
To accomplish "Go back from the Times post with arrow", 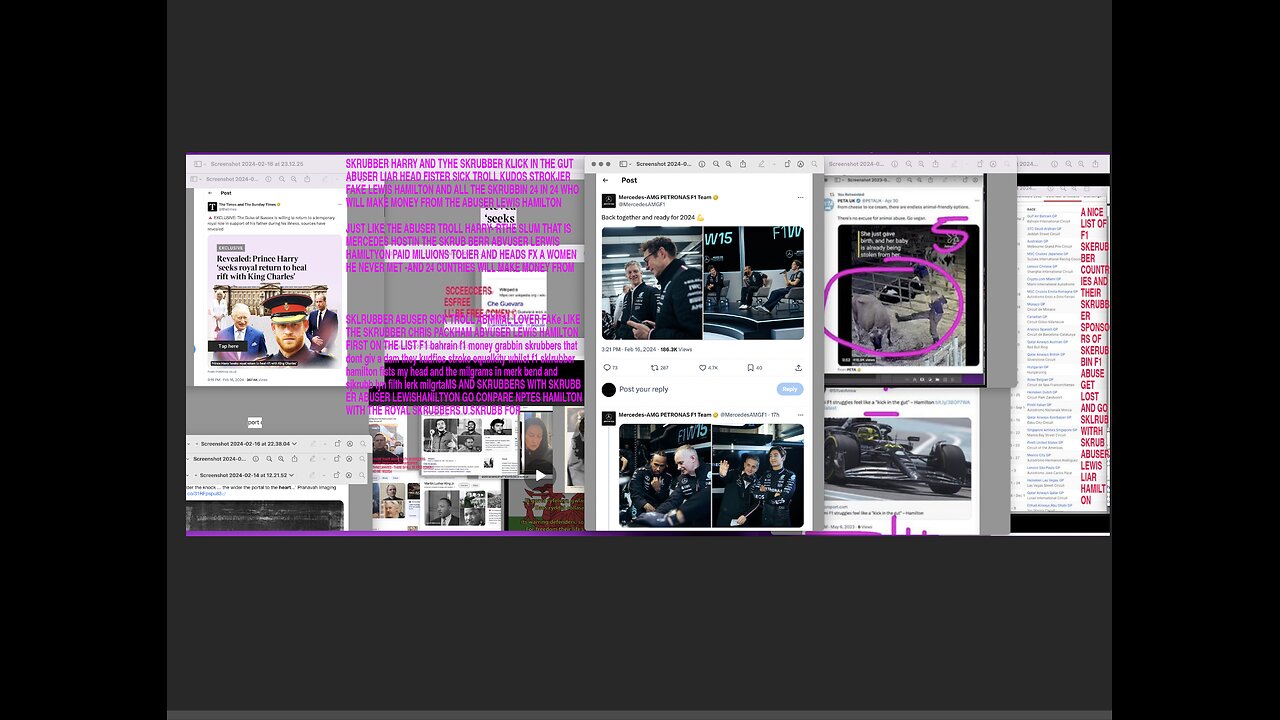I will pos(210,193).
